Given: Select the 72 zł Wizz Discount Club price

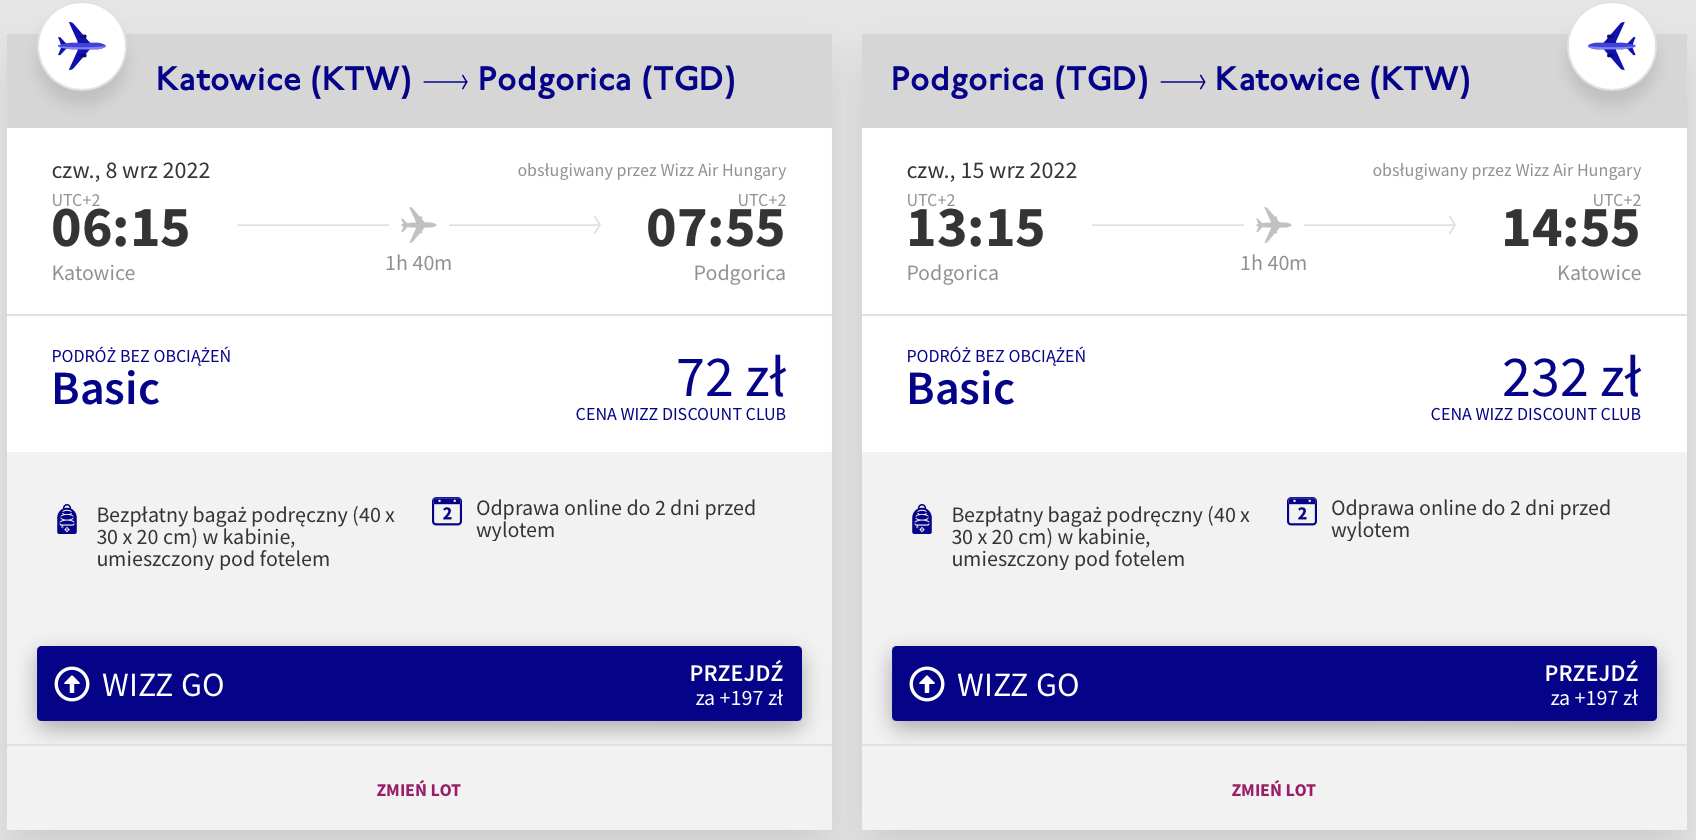Looking at the screenshot, I should click(730, 380).
